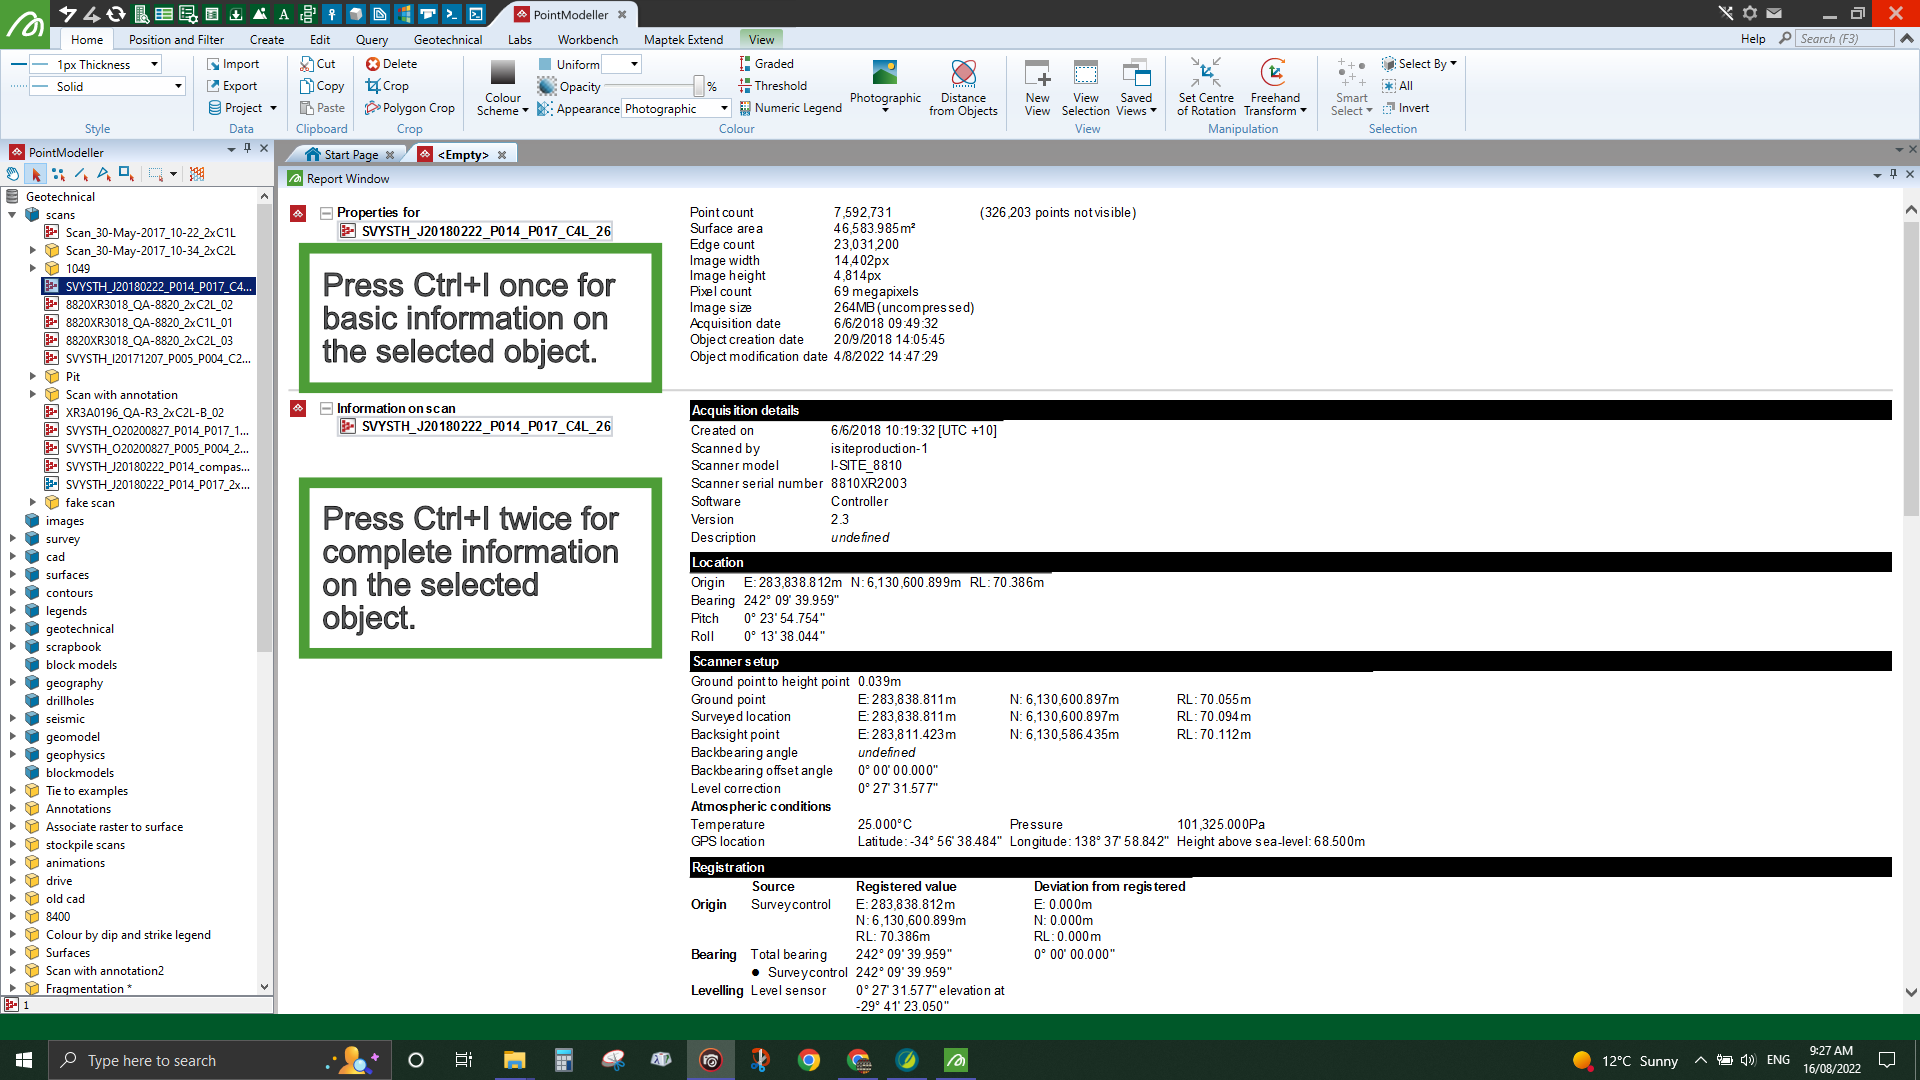
Task: Toggle pin on Report Window panel
Action: click(1893, 174)
